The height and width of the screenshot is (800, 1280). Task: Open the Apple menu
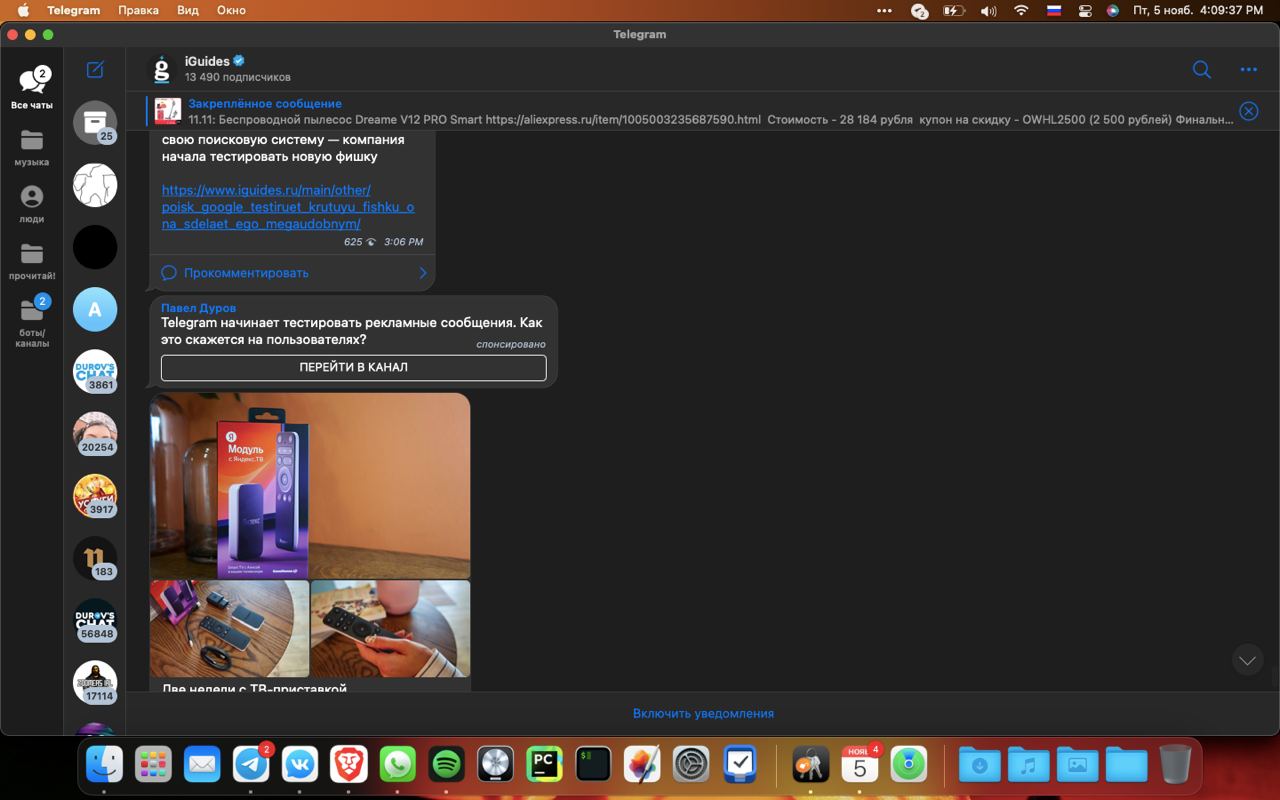click(x=23, y=10)
